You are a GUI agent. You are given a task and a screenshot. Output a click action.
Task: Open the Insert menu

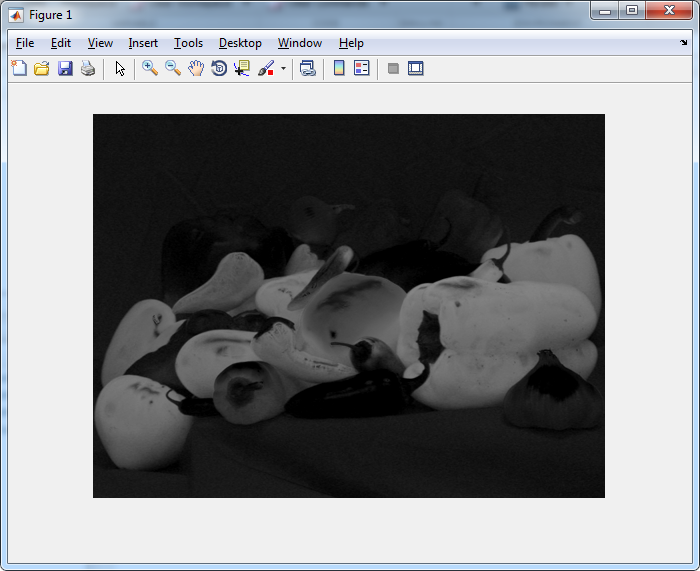(x=143, y=43)
